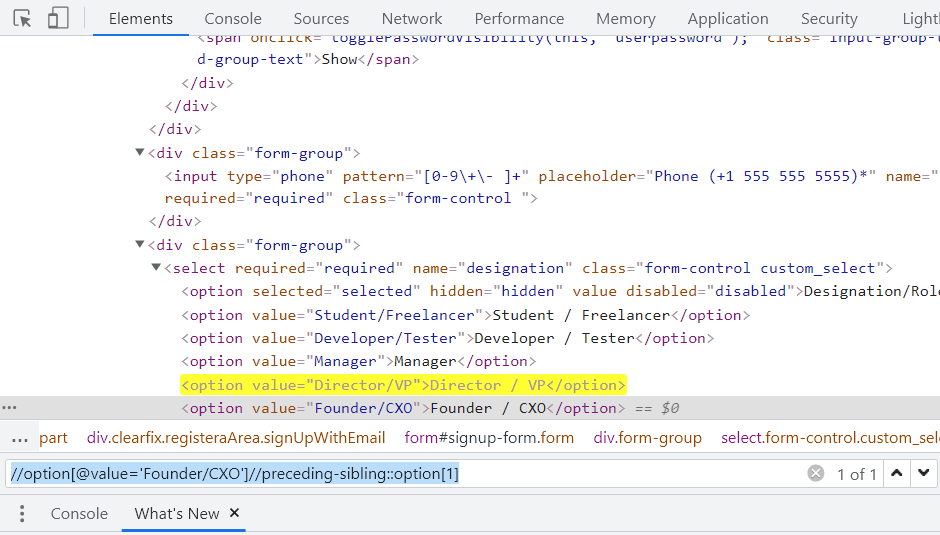Go to next search result arrow
Screen dimensions: 940x535
[x=924, y=473]
